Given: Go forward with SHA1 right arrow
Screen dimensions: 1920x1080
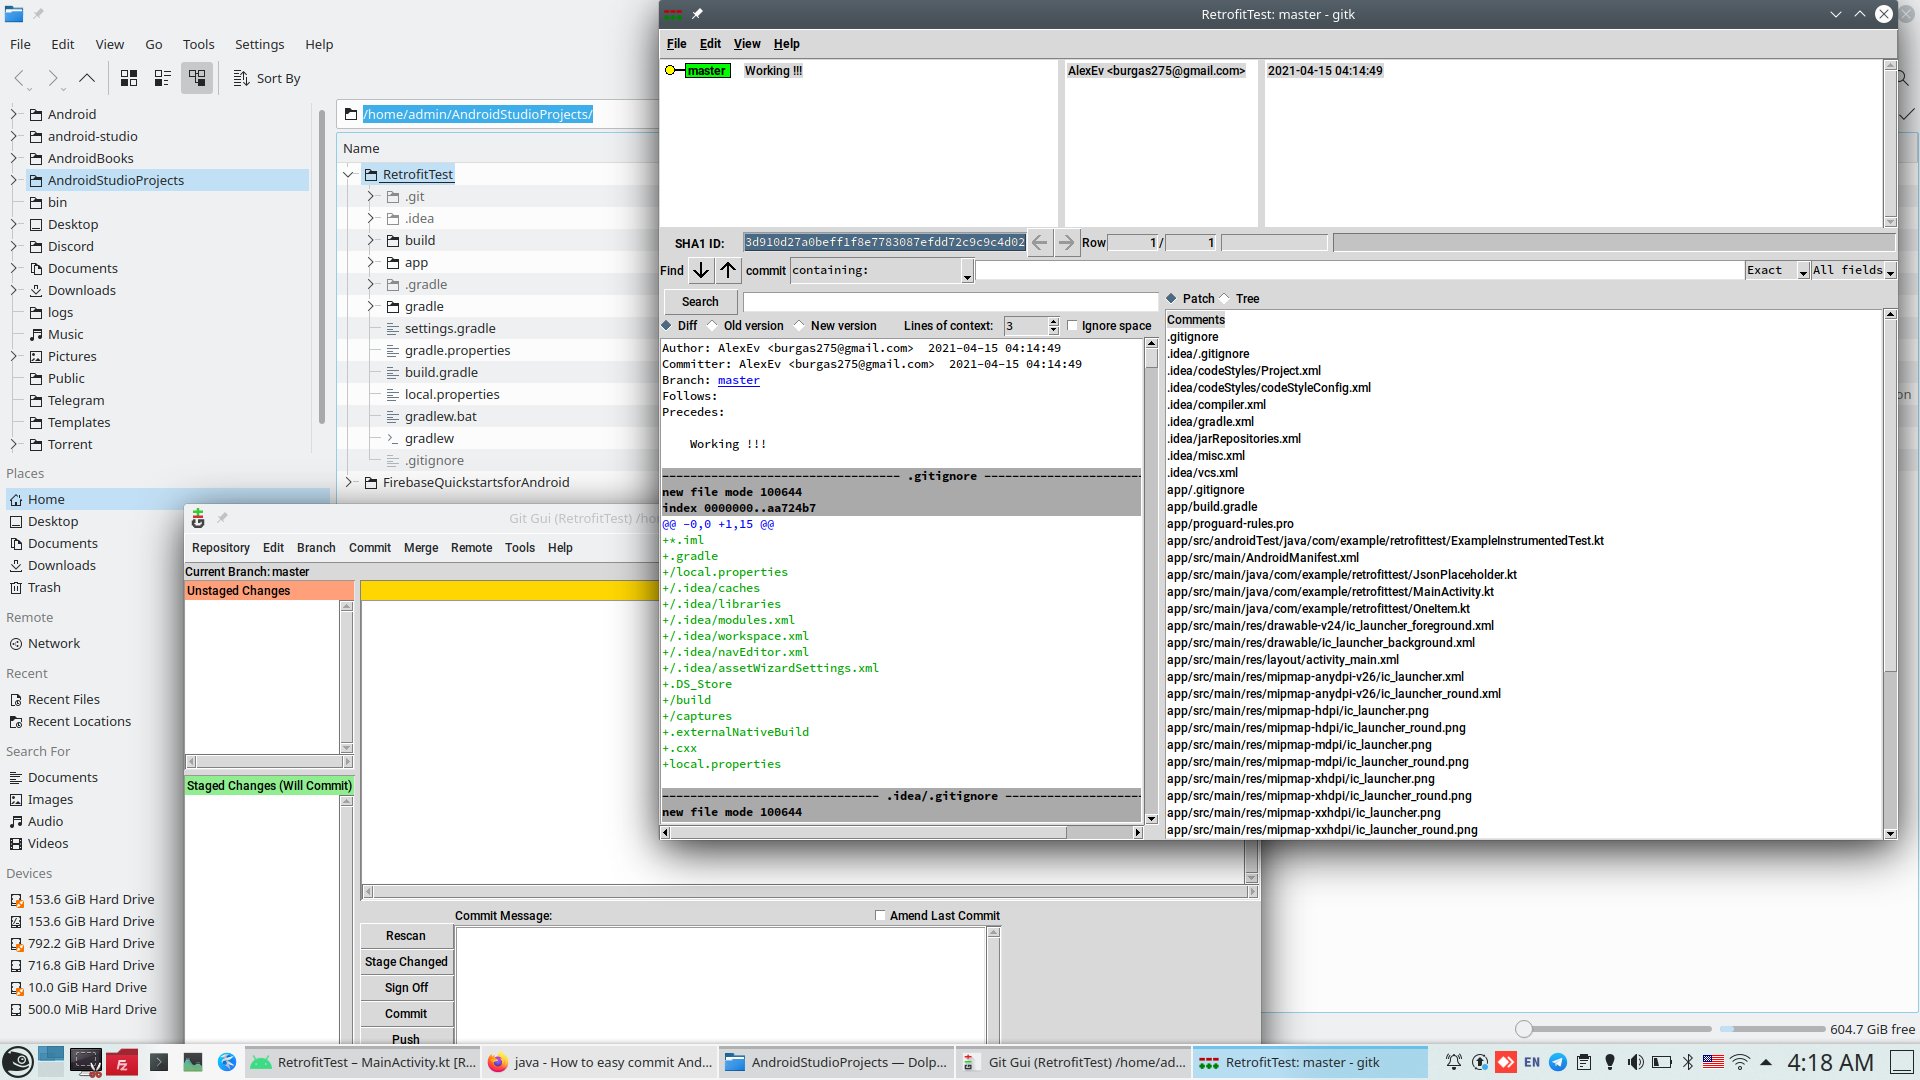Looking at the screenshot, I should [1066, 242].
